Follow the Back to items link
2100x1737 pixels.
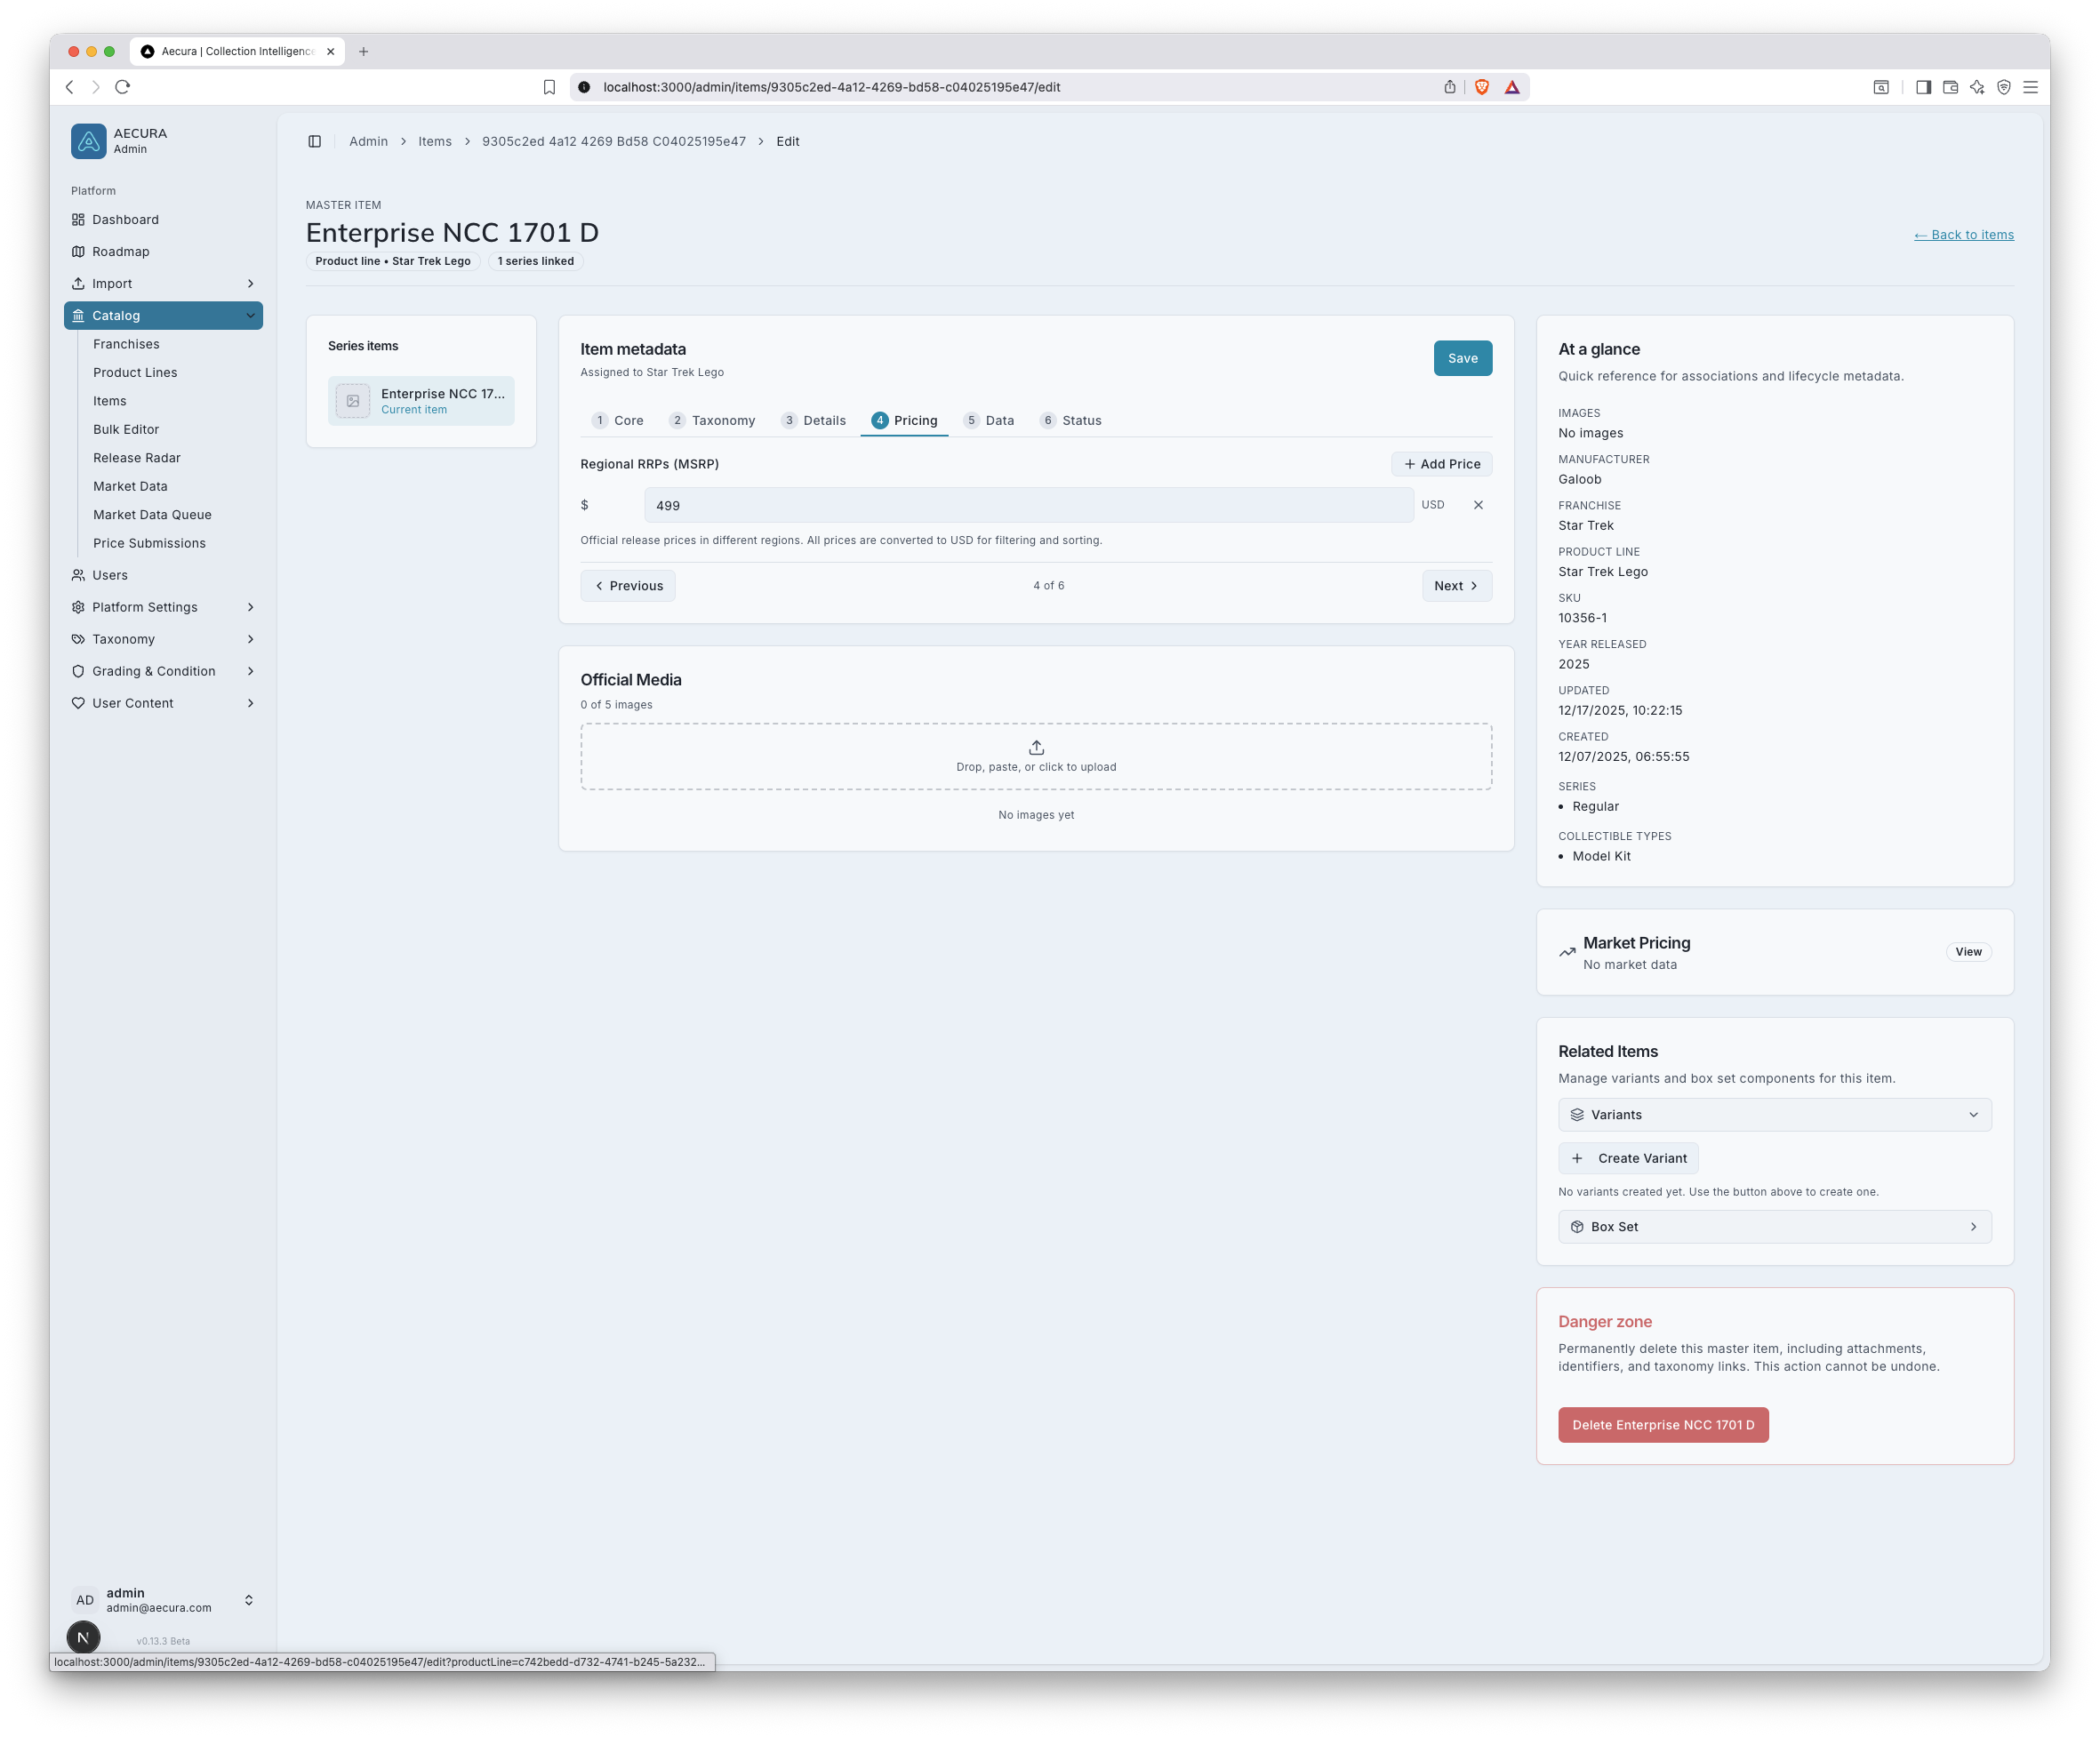coord(1963,235)
